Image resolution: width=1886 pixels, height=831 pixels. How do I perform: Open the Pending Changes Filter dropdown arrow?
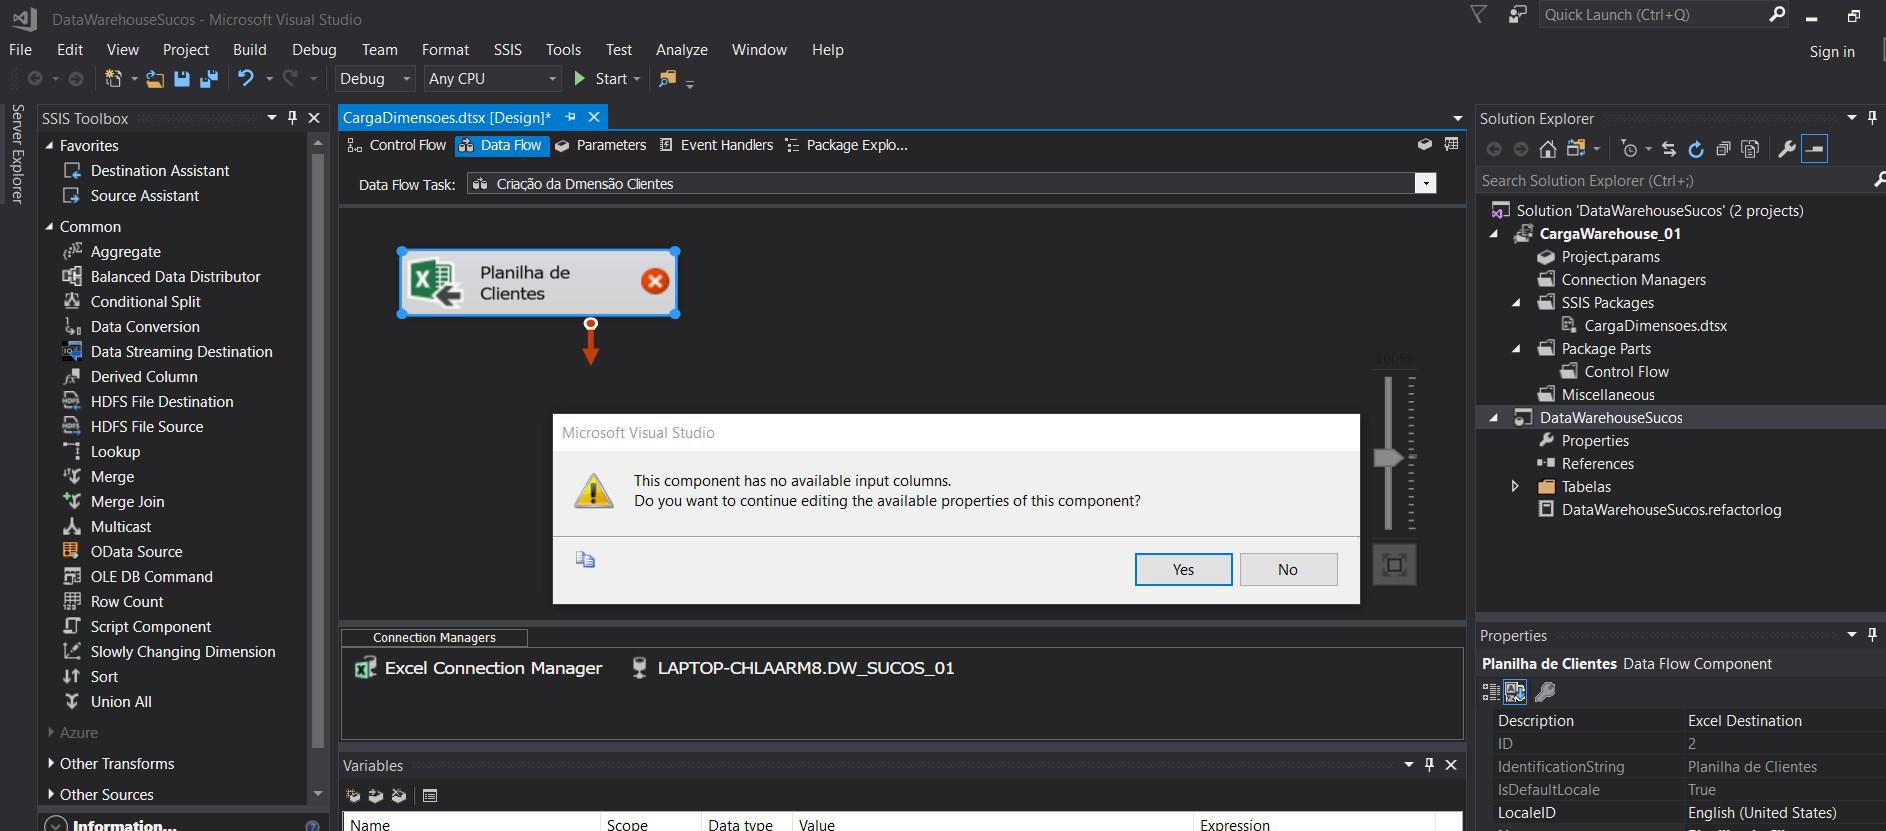pyautogui.click(x=1648, y=149)
